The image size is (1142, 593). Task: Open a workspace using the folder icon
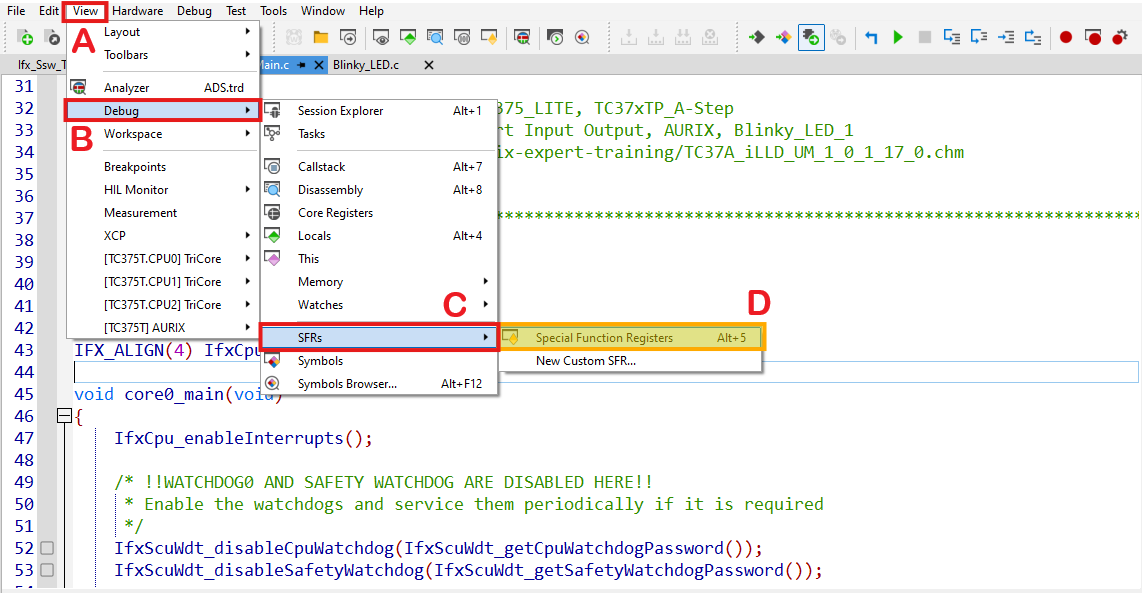321,37
